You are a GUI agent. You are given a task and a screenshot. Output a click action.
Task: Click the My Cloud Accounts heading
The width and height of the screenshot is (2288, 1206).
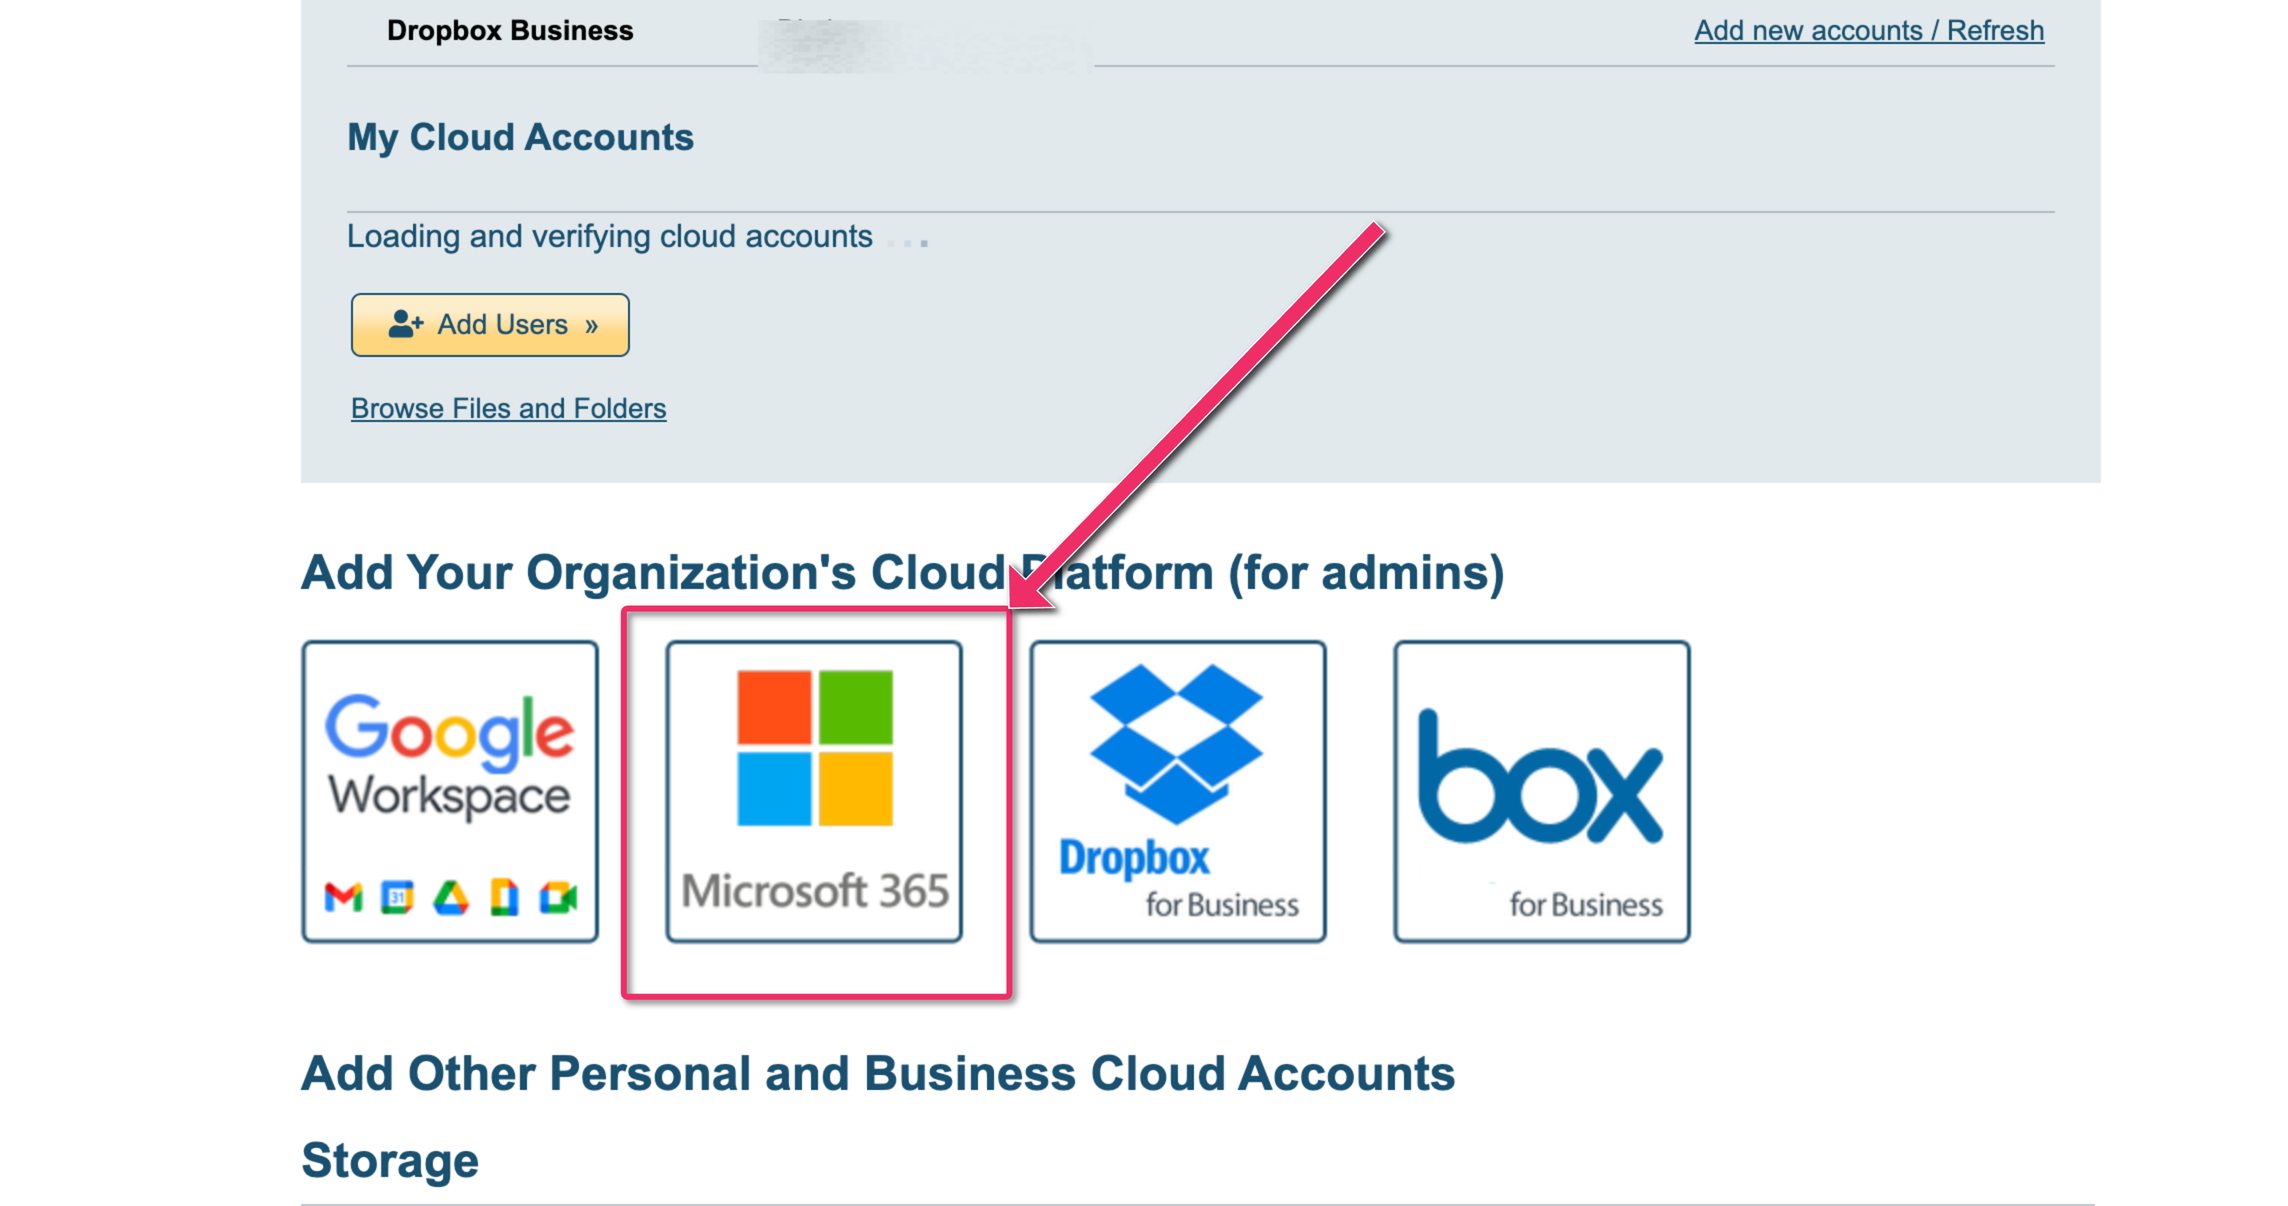(x=520, y=137)
